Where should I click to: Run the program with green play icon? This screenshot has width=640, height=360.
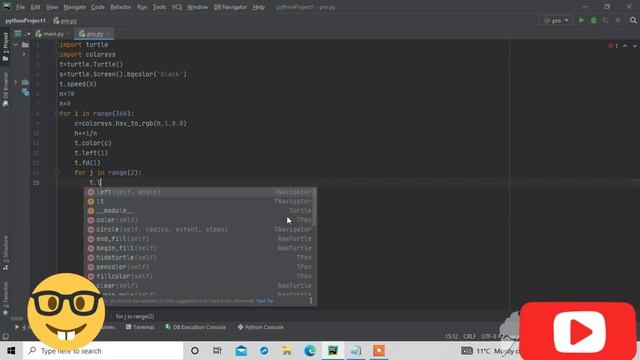pos(581,20)
